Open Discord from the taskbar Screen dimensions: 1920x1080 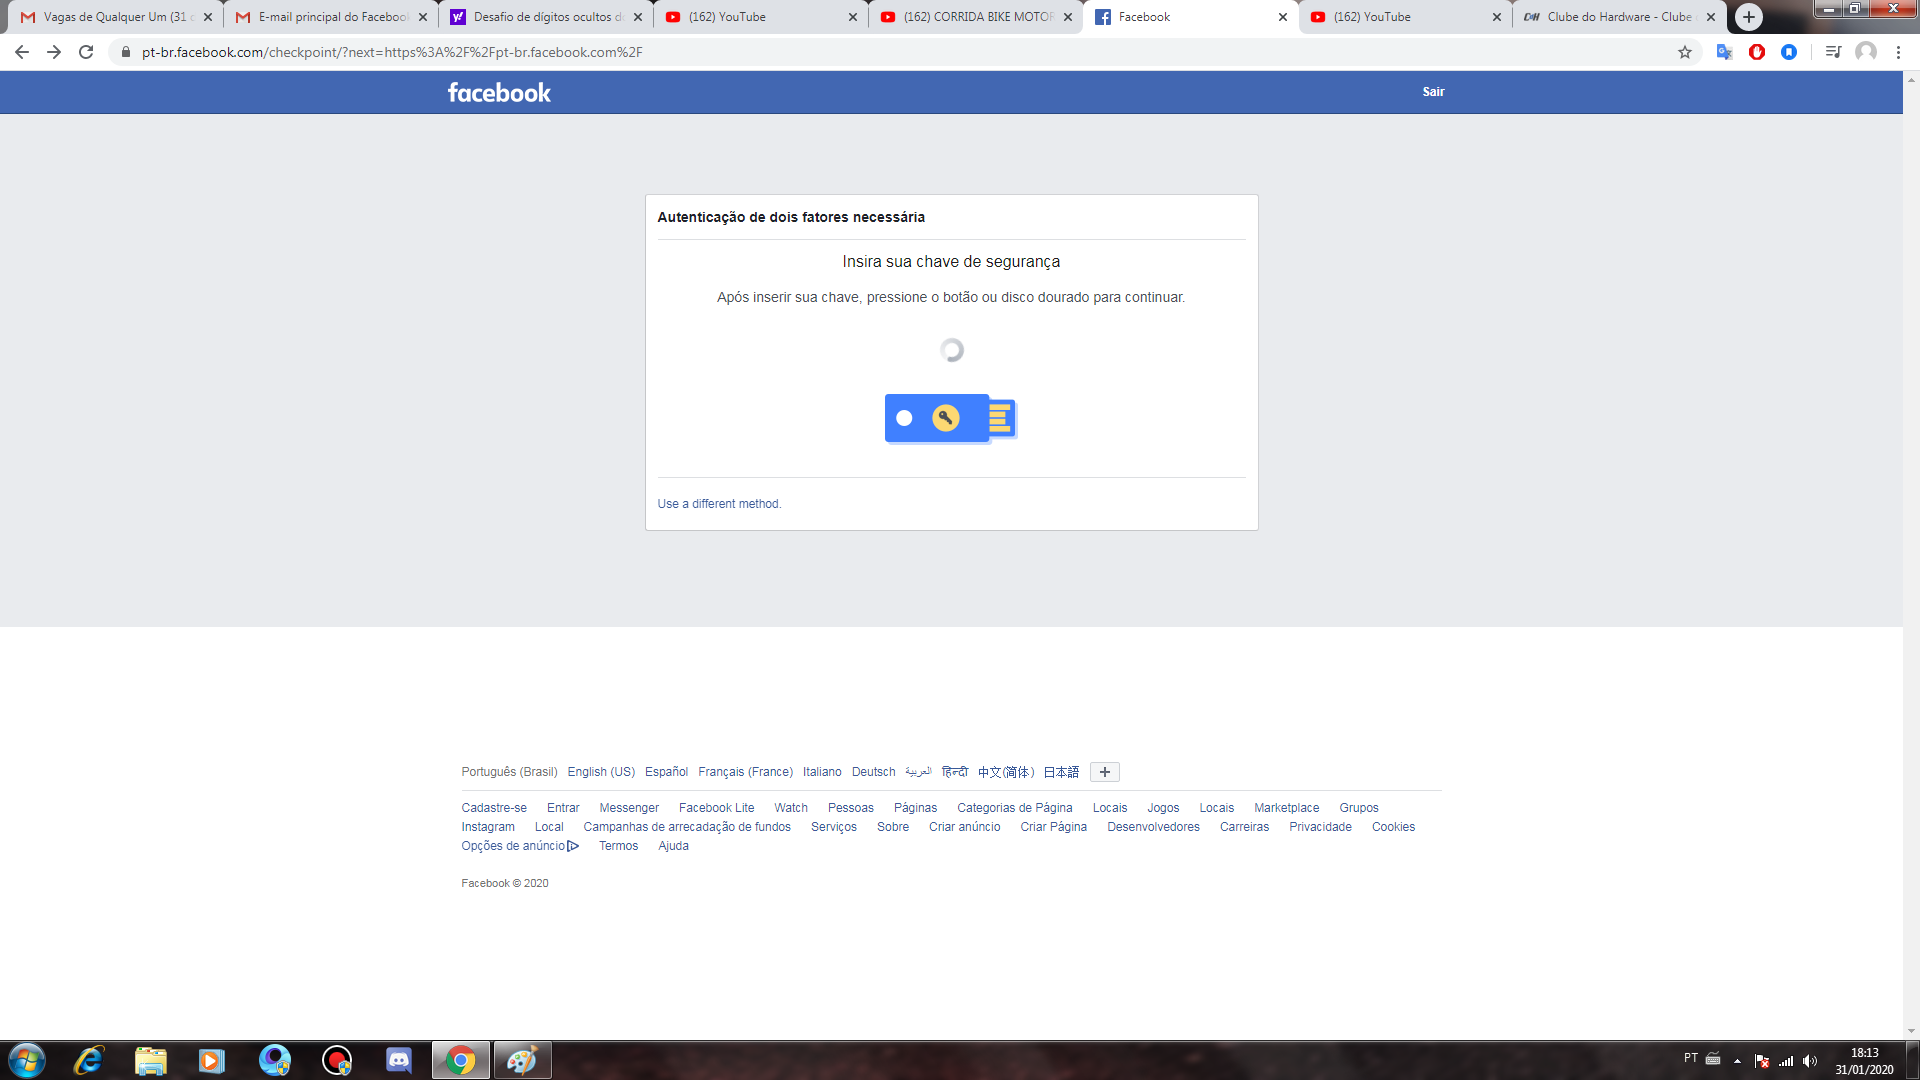(399, 1060)
